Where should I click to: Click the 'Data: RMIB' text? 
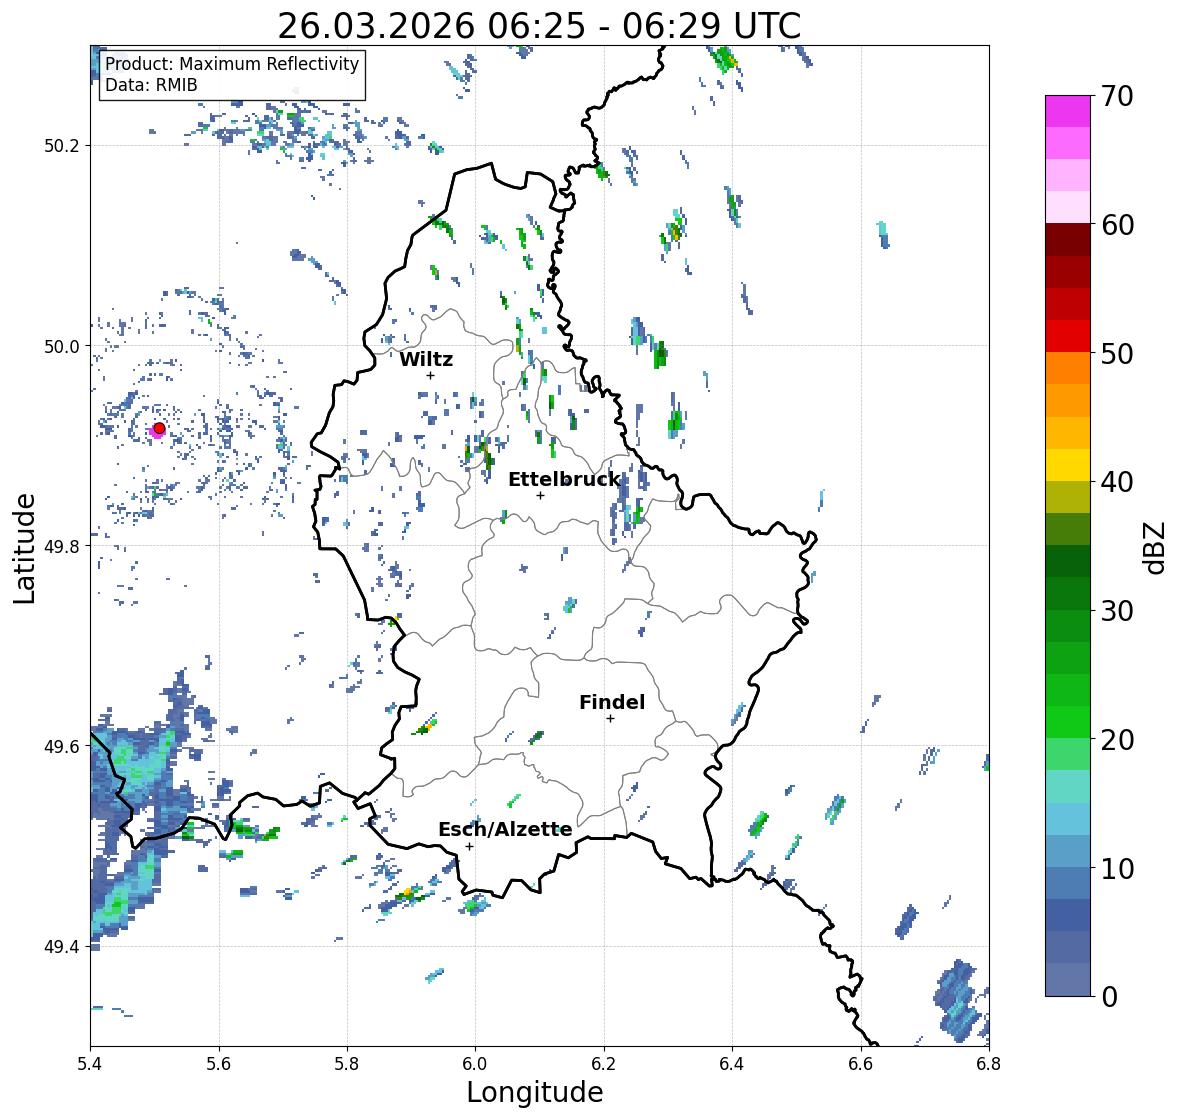[151, 85]
